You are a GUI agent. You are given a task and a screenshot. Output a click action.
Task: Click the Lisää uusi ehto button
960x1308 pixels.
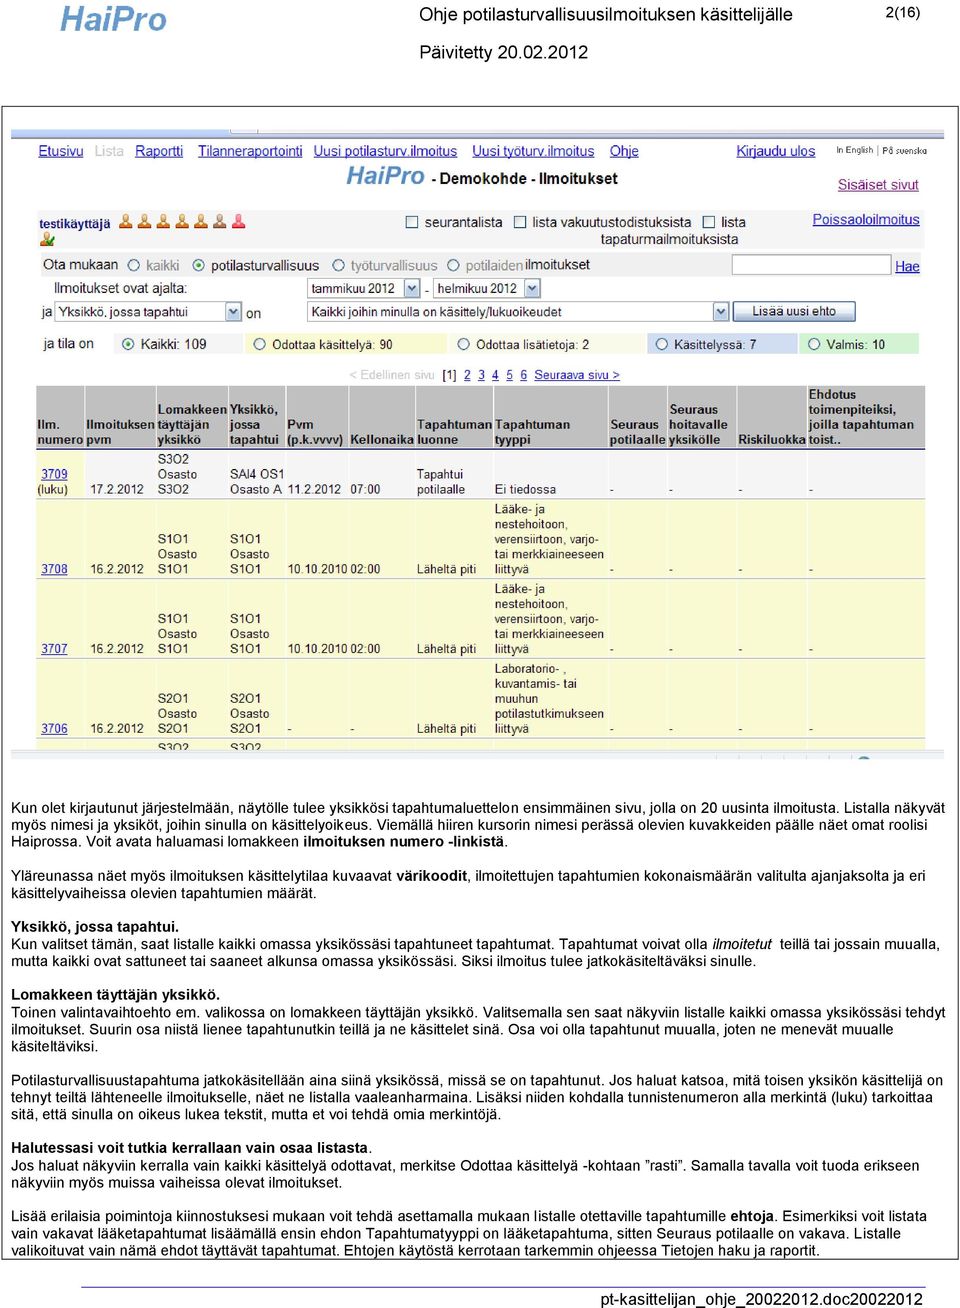(x=794, y=312)
